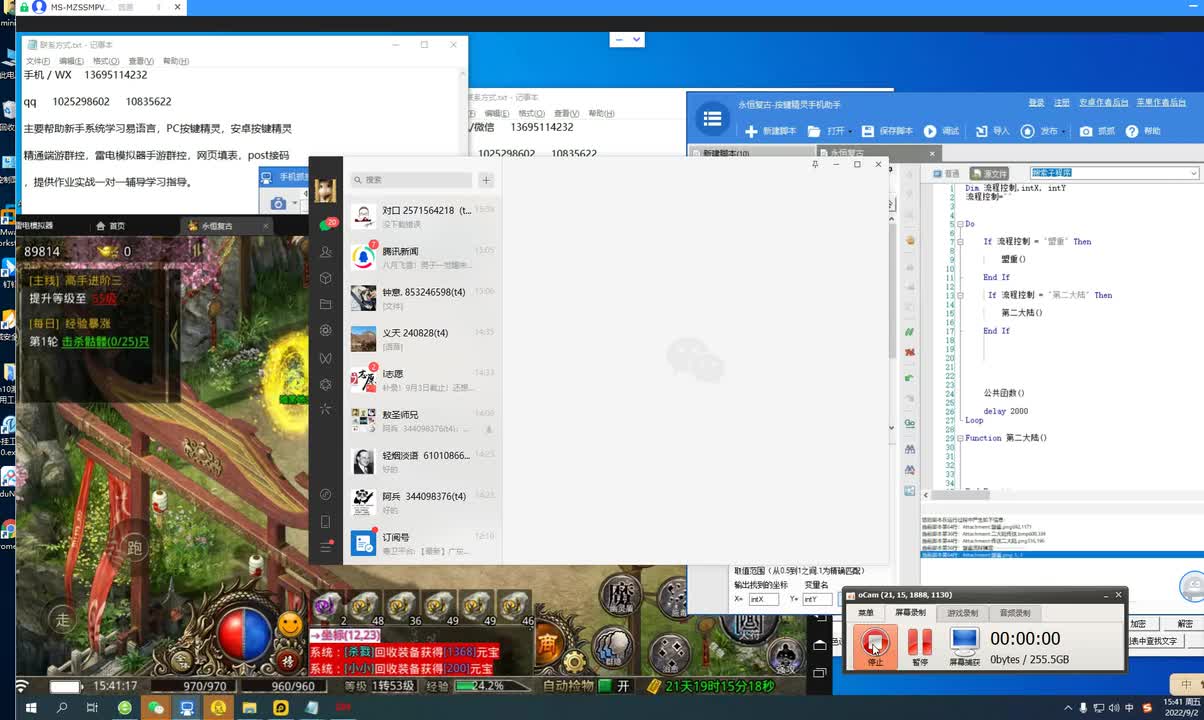Viewport: 1204px width, 720px height.
Task: Click 新建脚本 in script editor toolbar
Action: pyautogui.click(x=771, y=131)
